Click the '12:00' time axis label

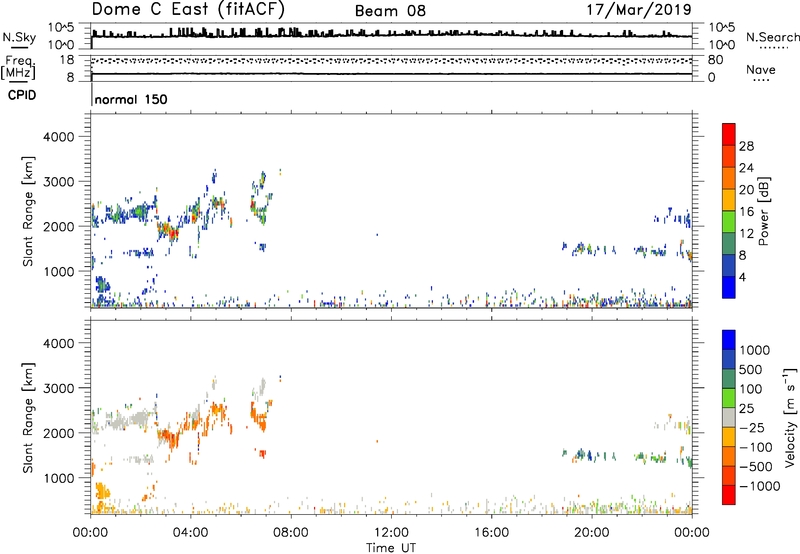click(391, 533)
